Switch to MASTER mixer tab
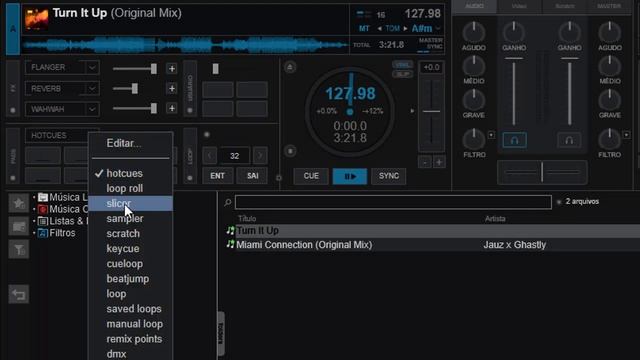 [x=609, y=6]
